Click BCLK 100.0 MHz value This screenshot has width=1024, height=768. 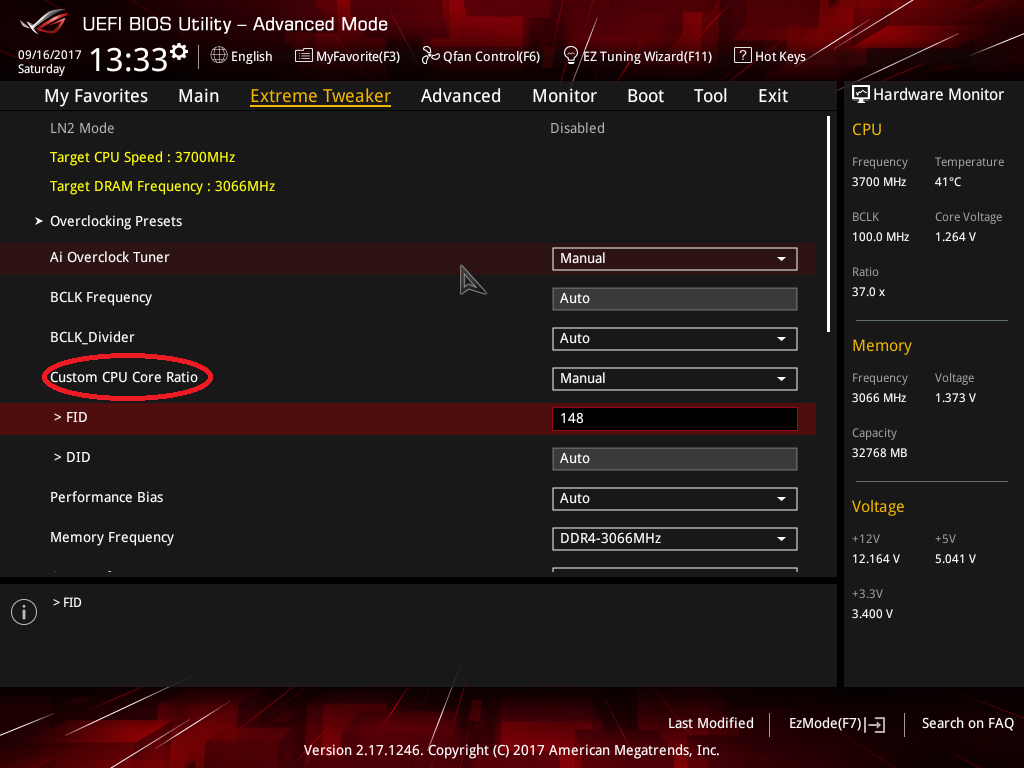[x=880, y=237]
